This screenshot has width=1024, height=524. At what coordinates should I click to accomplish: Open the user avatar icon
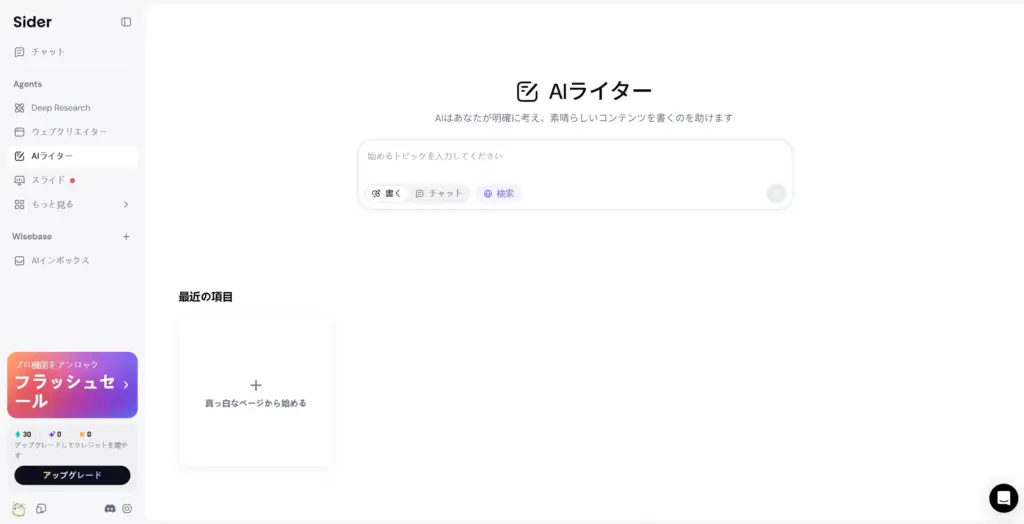click(18, 509)
